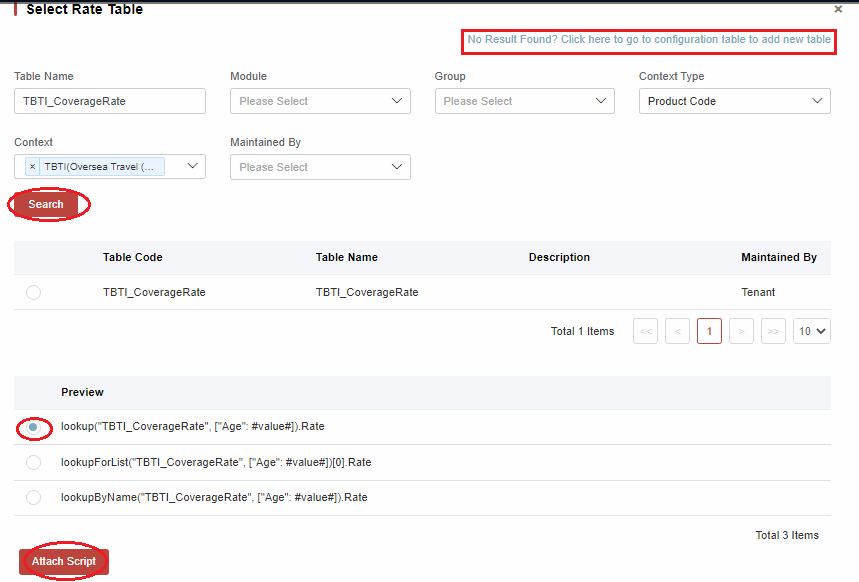859x582 pixels.
Task: Open the Module dropdown
Action: tap(320, 101)
